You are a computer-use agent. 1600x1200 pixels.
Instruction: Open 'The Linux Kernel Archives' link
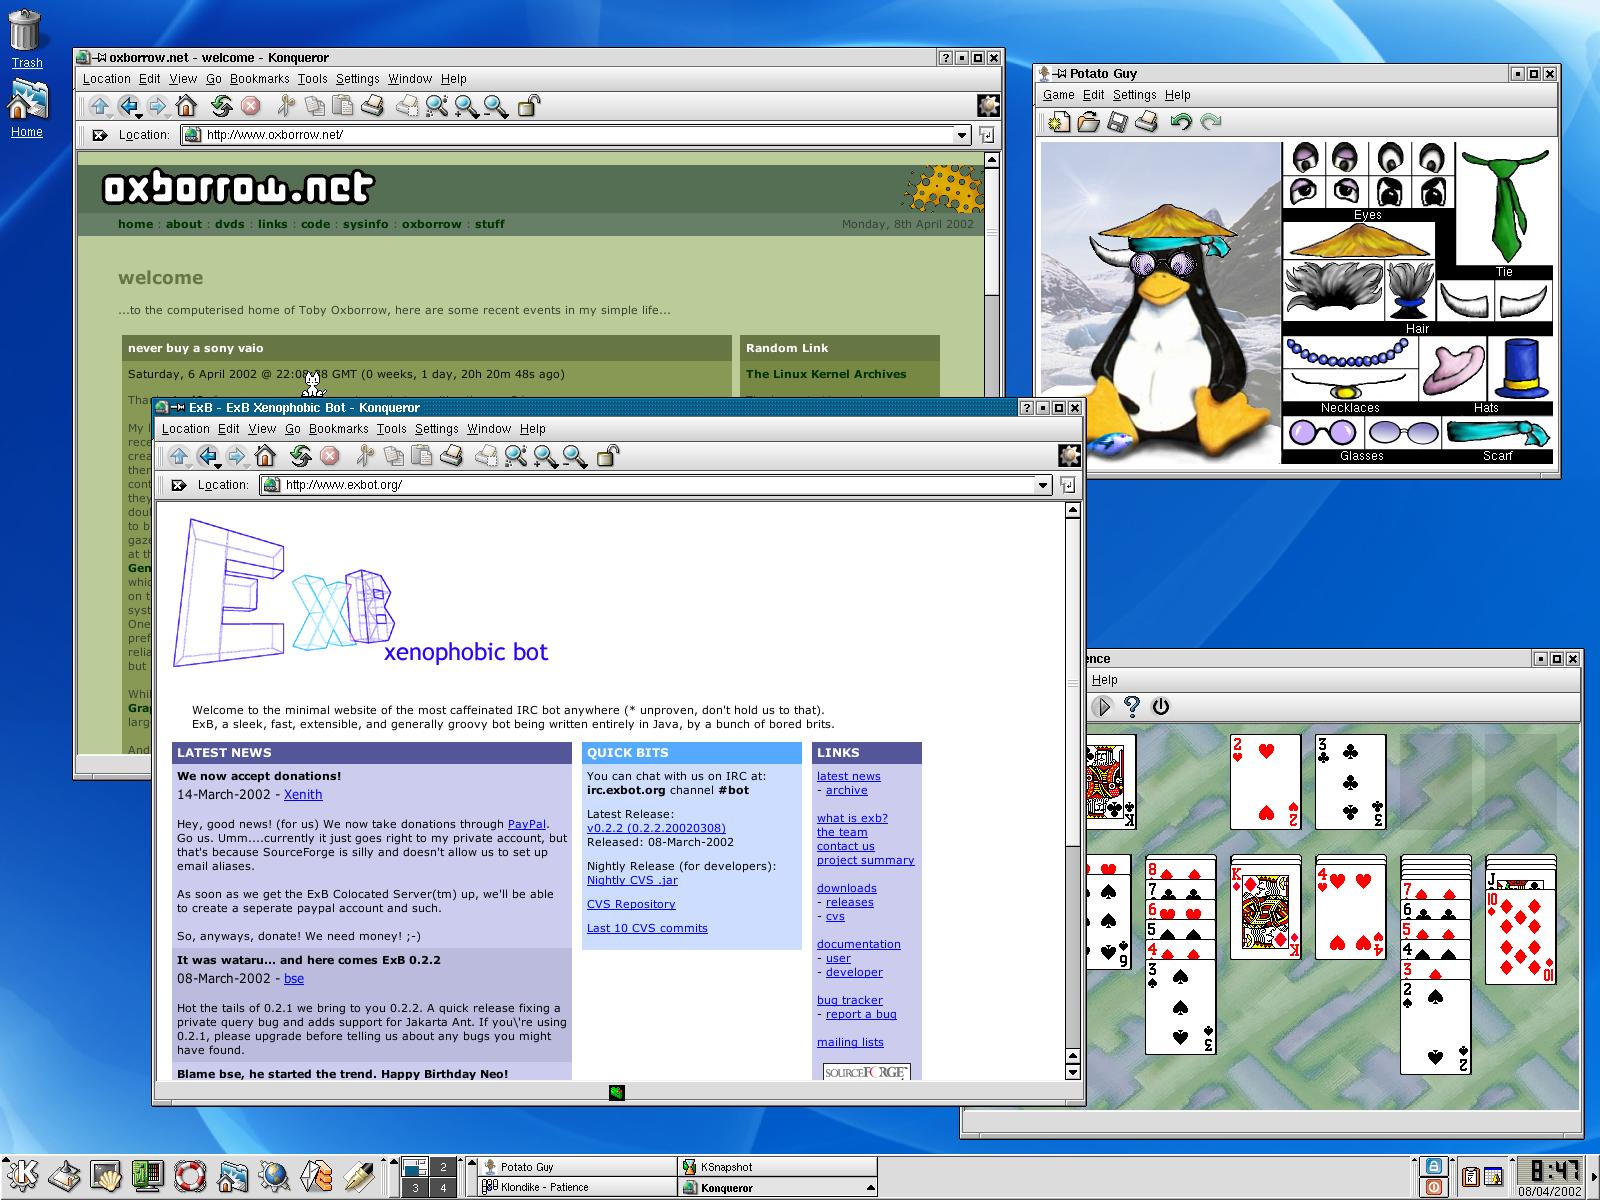[826, 374]
